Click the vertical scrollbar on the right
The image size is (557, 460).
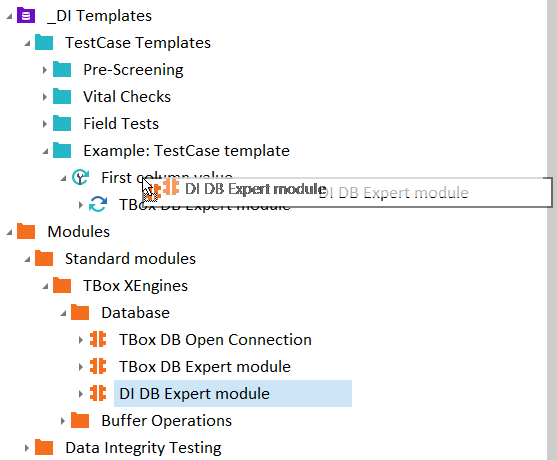tap(552, 230)
